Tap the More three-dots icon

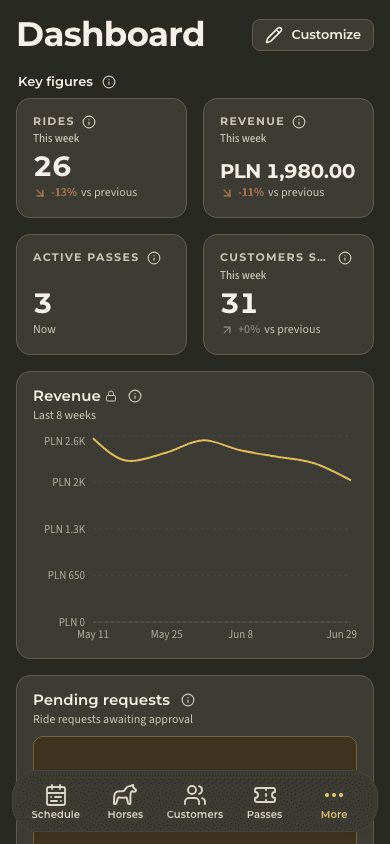(x=334, y=795)
